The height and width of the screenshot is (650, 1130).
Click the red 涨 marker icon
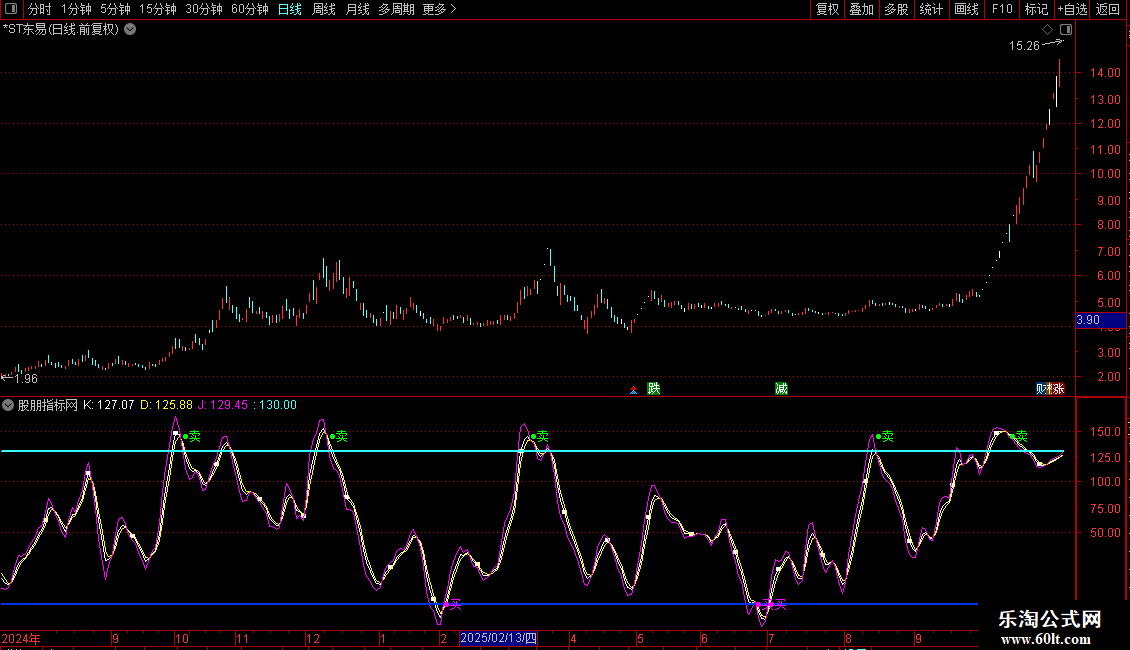[x=1057, y=388]
